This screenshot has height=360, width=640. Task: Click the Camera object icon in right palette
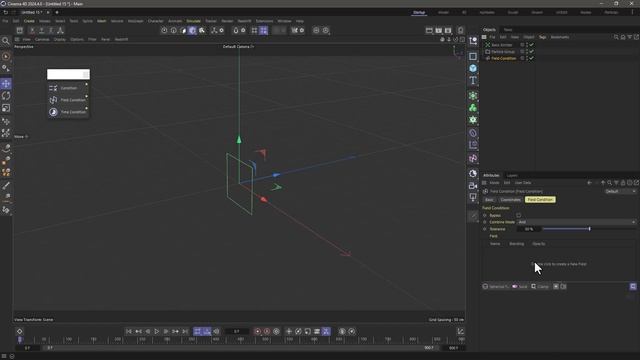[473, 186]
